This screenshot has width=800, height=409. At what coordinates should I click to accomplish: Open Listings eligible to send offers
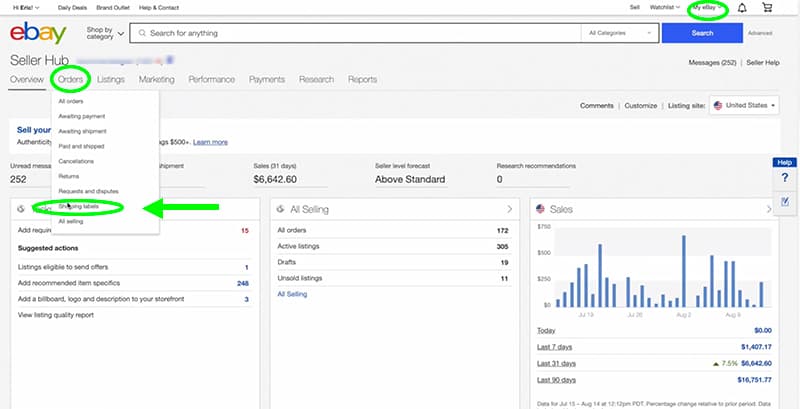coord(133,267)
